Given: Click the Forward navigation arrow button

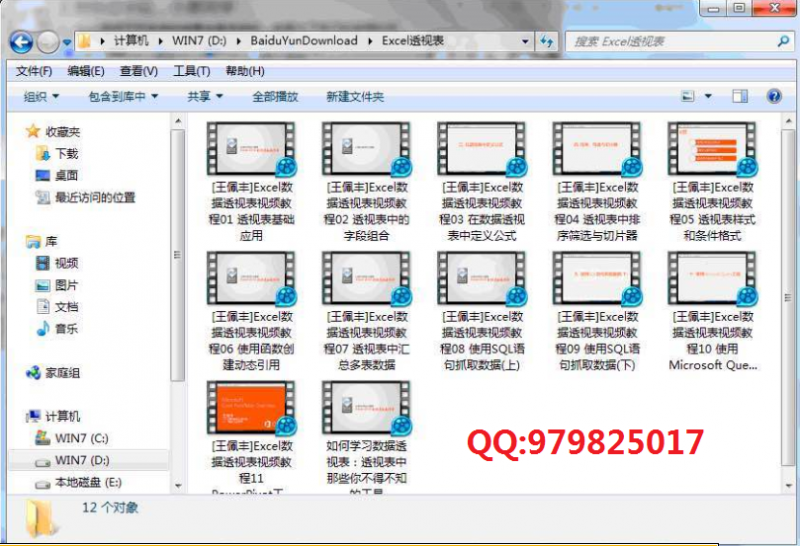Looking at the screenshot, I should (48, 42).
